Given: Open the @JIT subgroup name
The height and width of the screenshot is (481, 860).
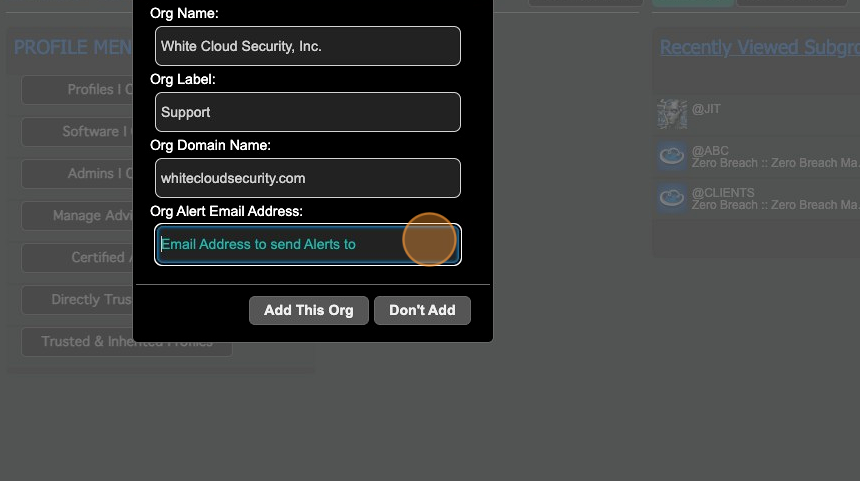Looking at the screenshot, I should pos(706,109).
